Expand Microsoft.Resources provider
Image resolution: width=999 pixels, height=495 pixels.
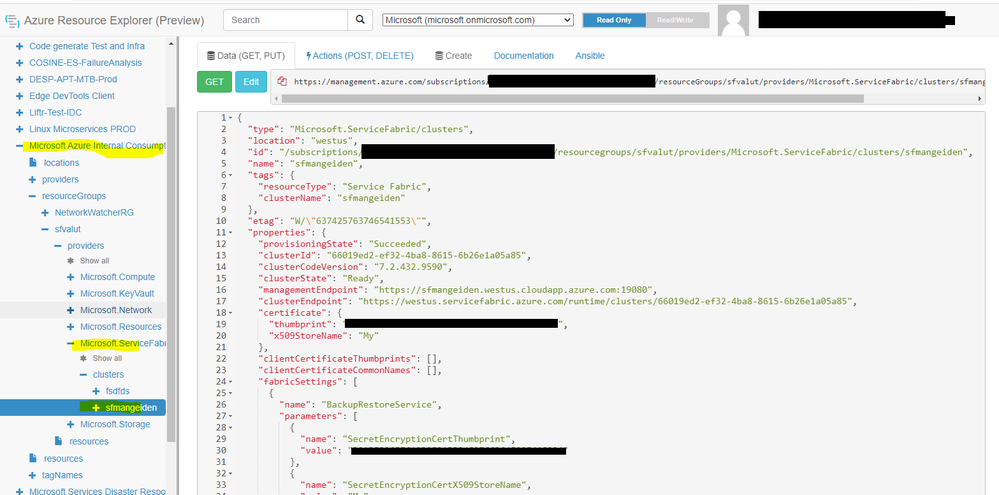(x=71, y=327)
